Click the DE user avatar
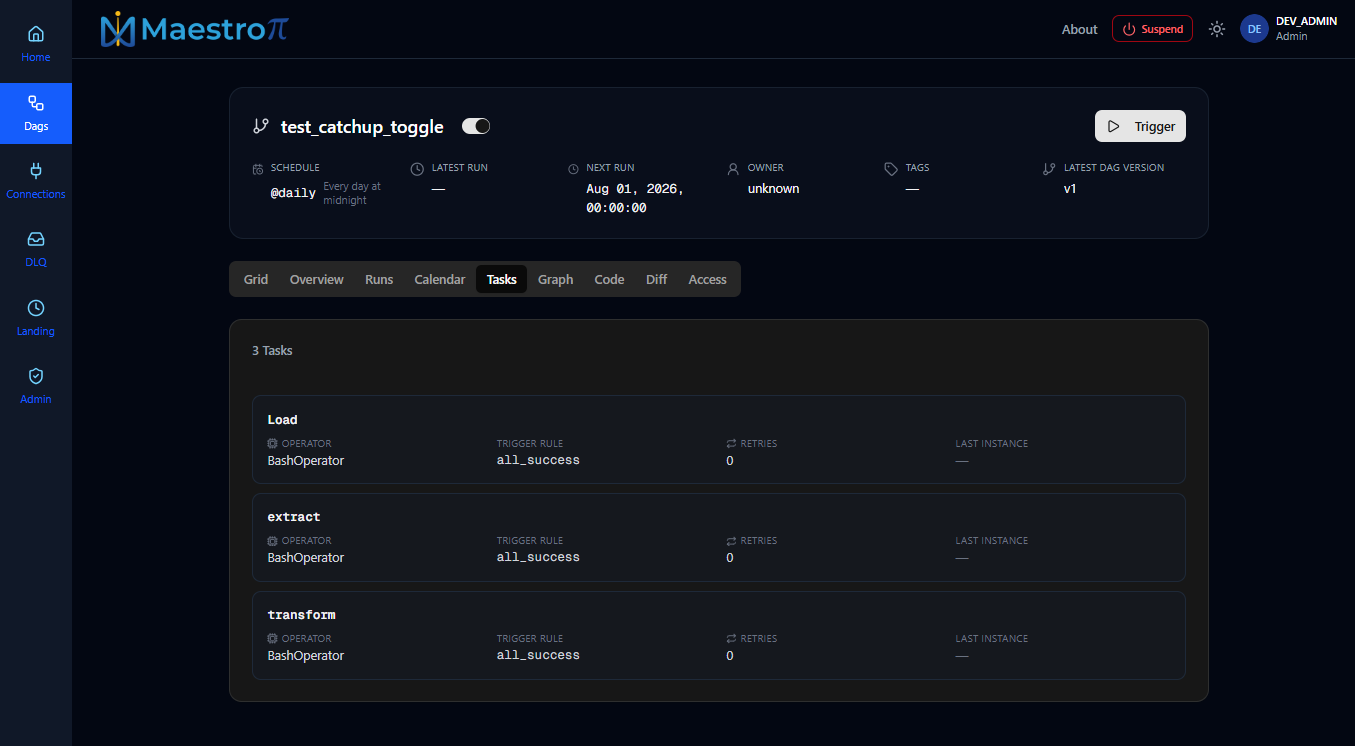Screen dimensions: 1355x746 tap(1254, 29)
